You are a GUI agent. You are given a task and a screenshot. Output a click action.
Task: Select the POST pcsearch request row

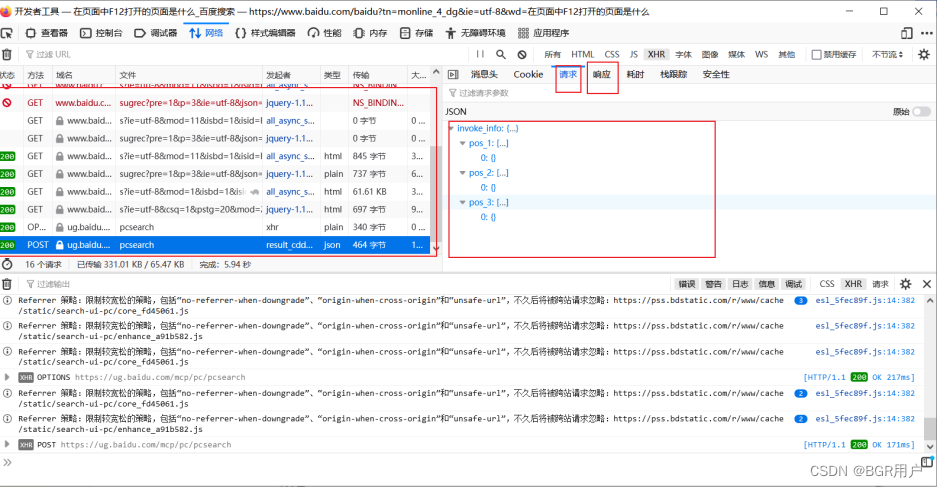[215, 245]
